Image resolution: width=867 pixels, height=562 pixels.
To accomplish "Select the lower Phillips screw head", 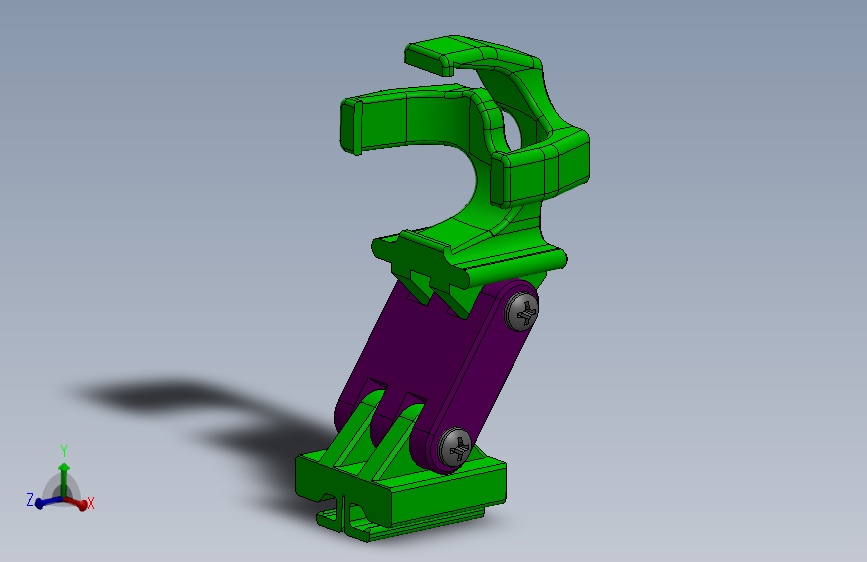I will point(455,446).
